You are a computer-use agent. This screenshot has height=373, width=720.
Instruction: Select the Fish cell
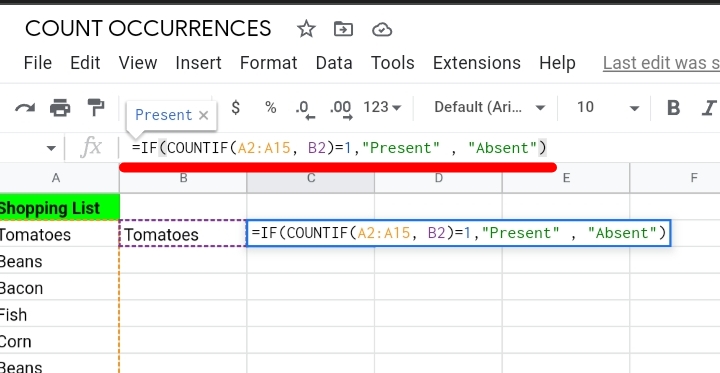click(x=59, y=314)
